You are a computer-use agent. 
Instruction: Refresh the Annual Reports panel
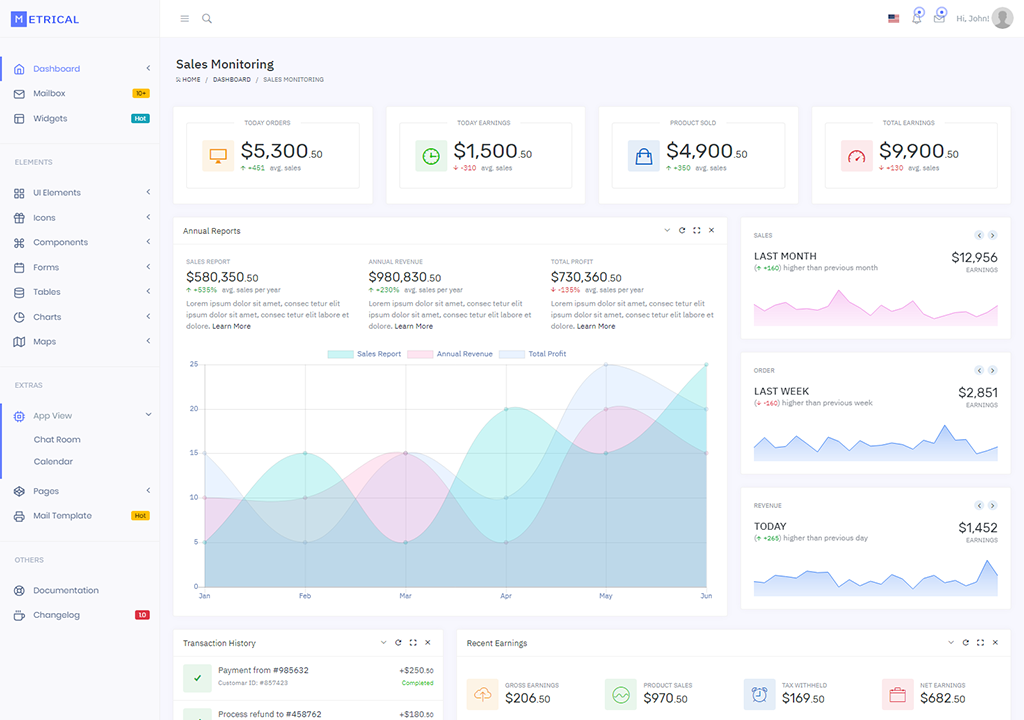coord(682,230)
